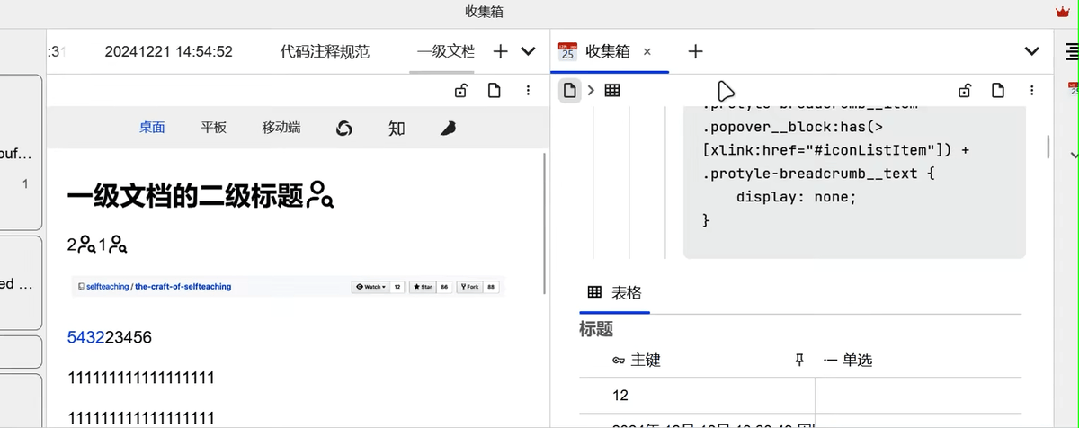Image resolution: width=1079 pixels, height=428 pixels.
Task: Click the 标题 database title
Action: (x=596, y=329)
